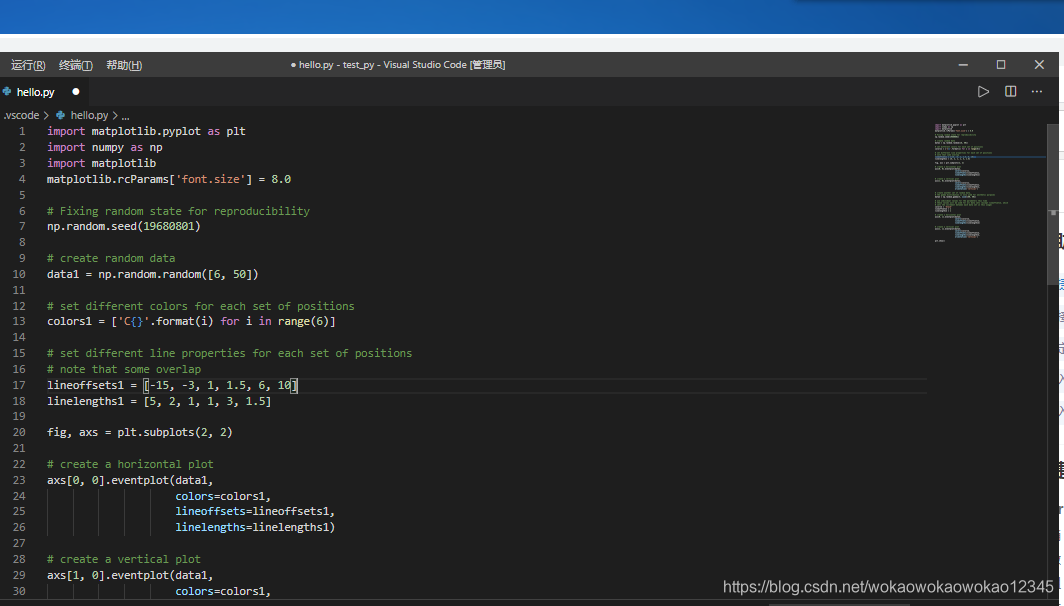Switch to the hello.py editor tab
The width and height of the screenshot is (1064, 606).
[x=38, y=91]
